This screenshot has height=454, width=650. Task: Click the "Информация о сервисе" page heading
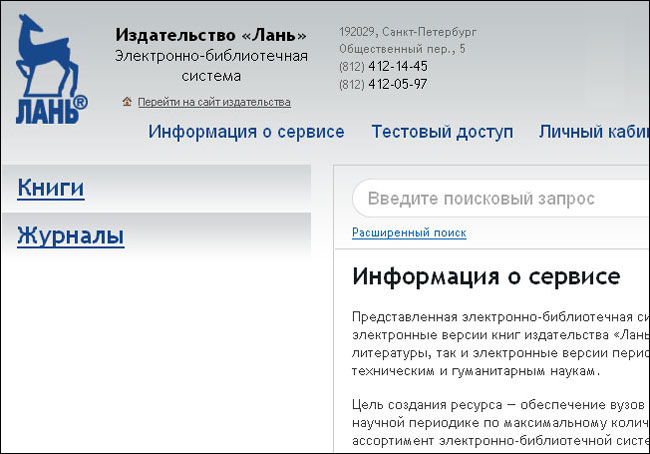point(486,276)
